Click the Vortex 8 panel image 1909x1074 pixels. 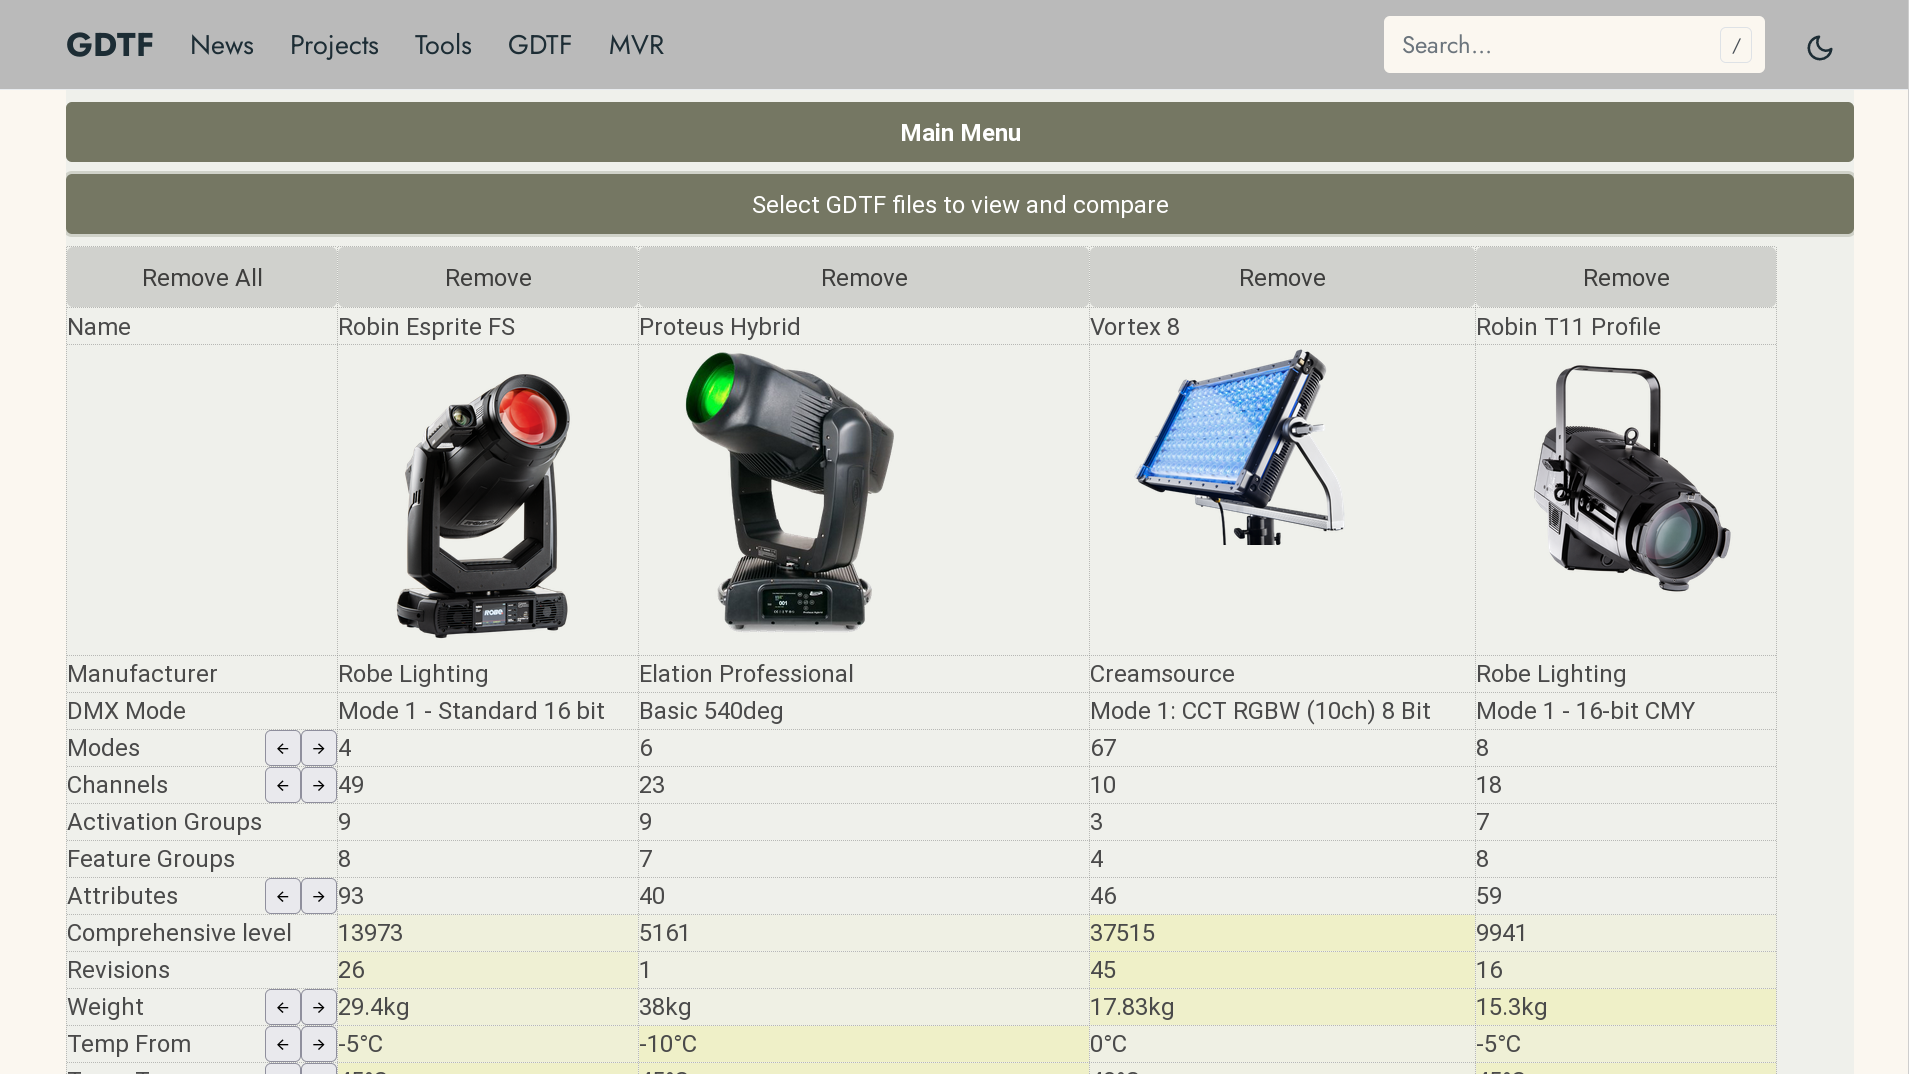point(1240,447)
